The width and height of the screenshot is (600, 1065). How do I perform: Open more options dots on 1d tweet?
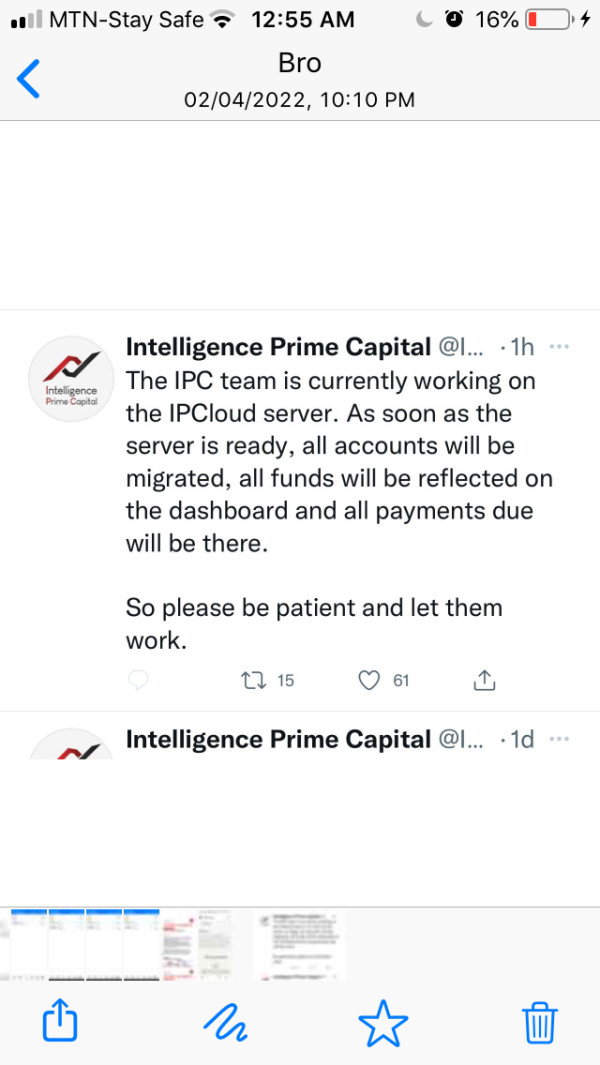pyautogui.click(x=560, y=739)
